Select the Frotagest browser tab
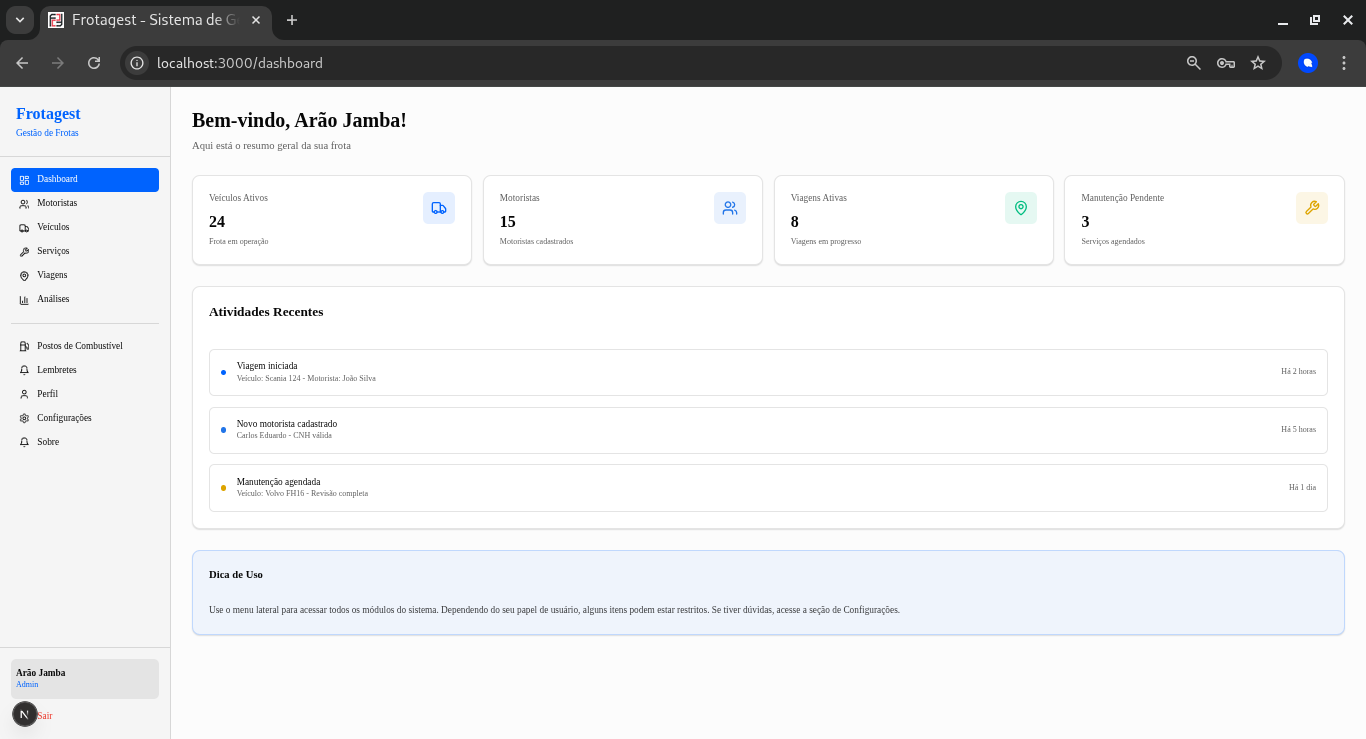The height and width of the screenshot is (739, 1366). click(156, 20)
